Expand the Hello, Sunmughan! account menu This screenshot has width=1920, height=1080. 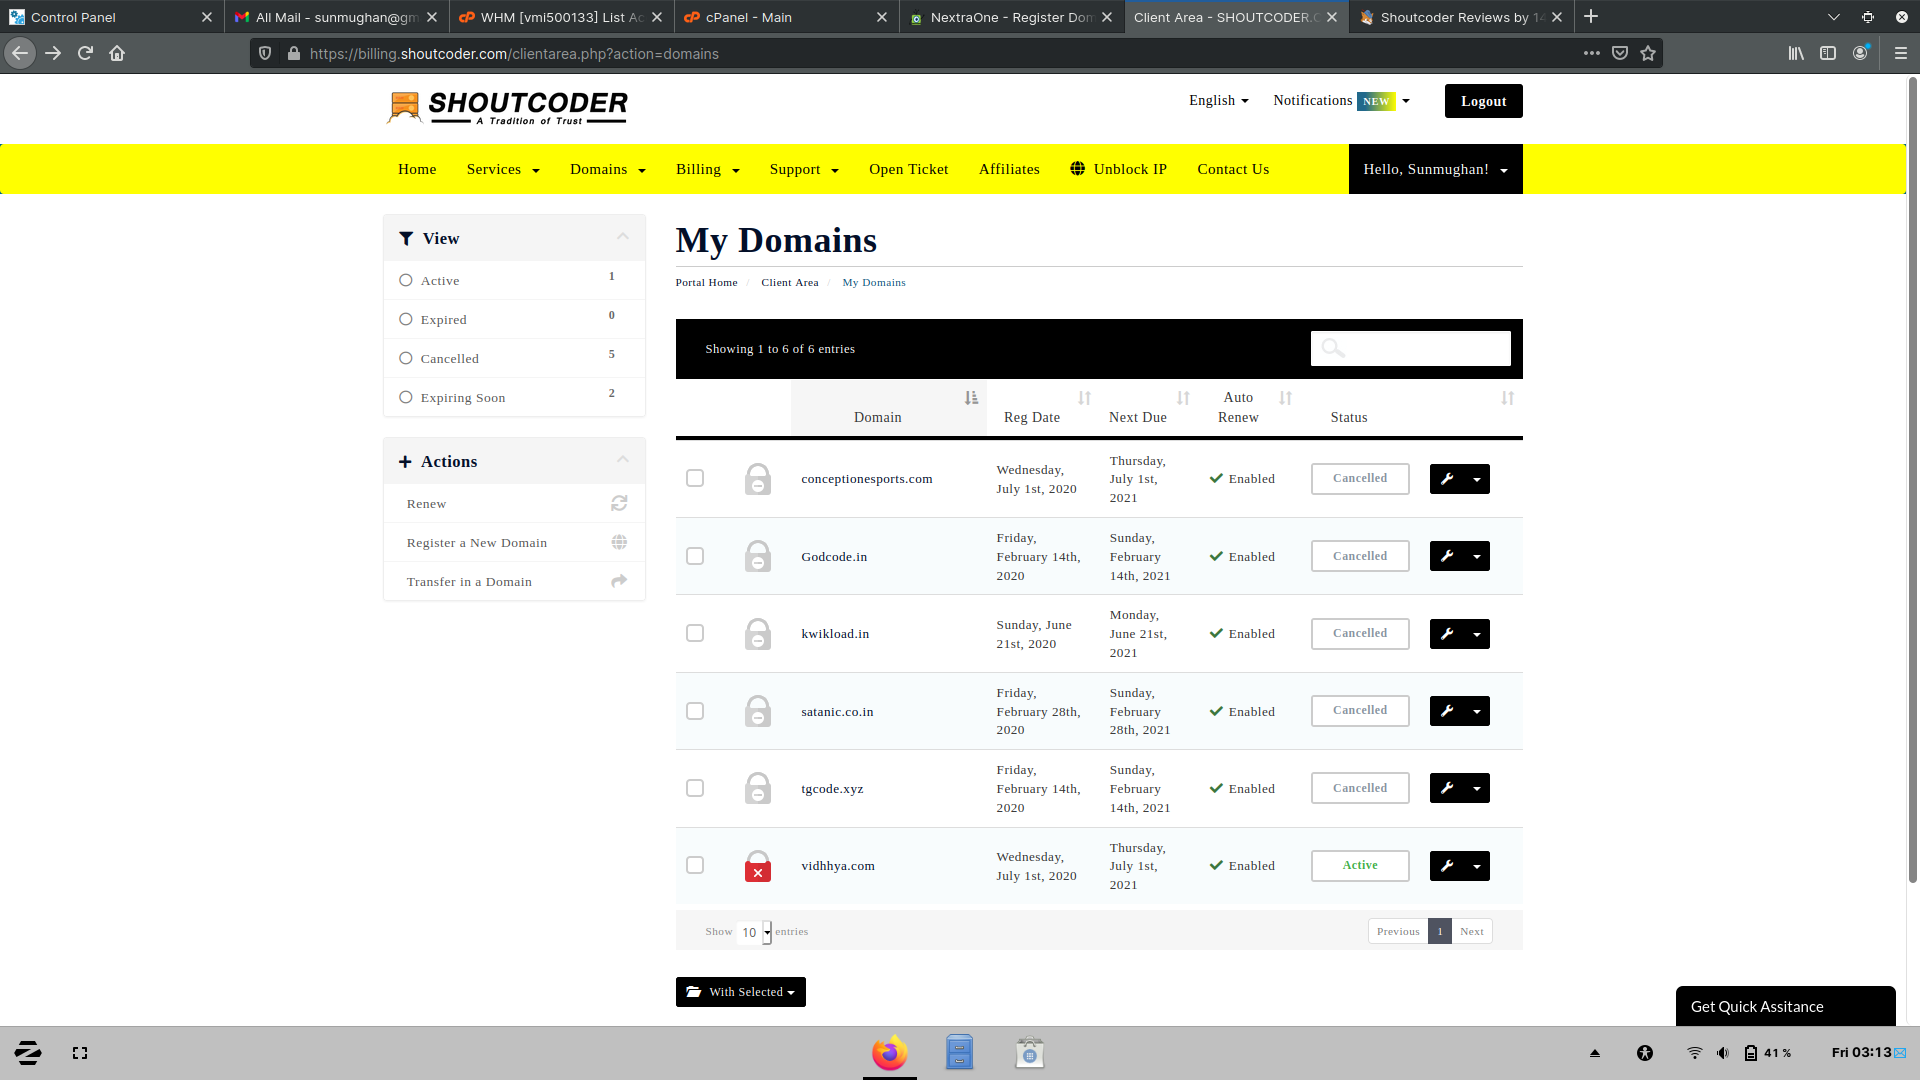[x=1435, y=169]
